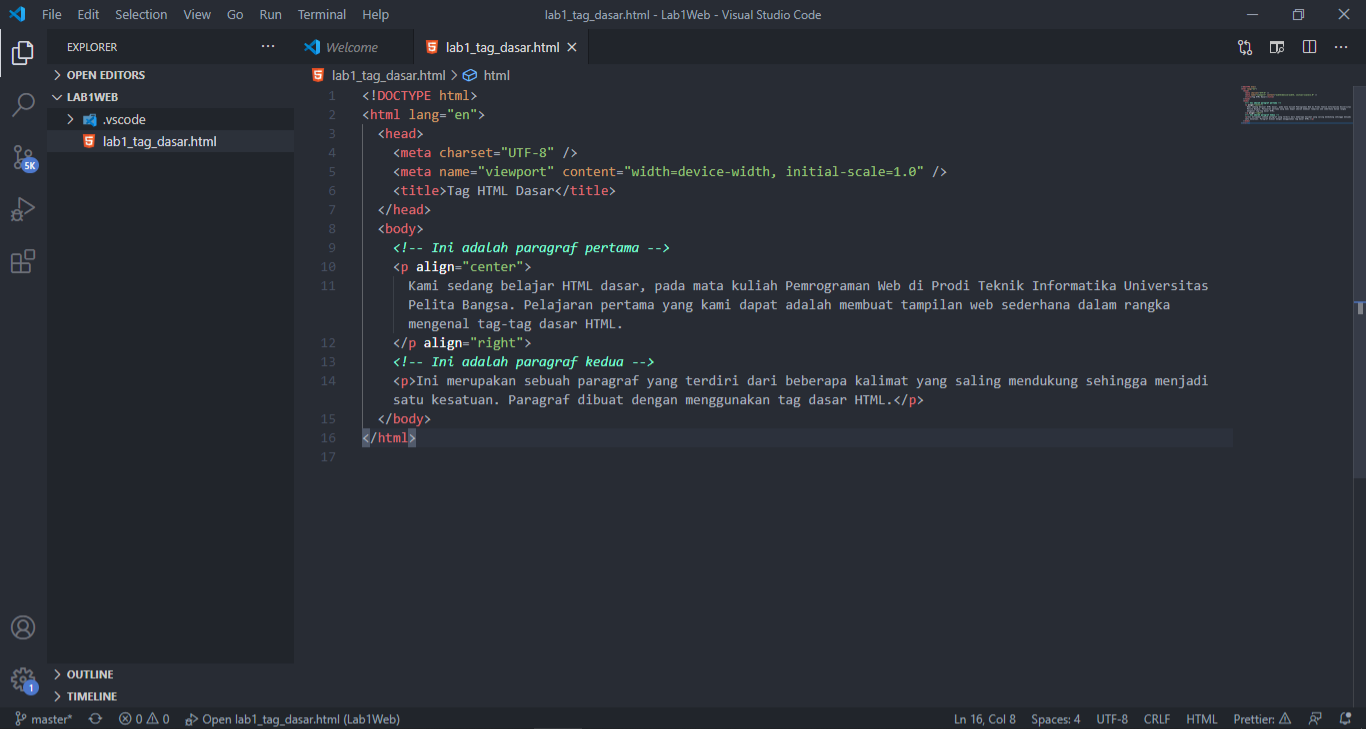The width and height of the screenshot is (1366, 729).
Task: Open Customize Layout icon in title bar
Action: pos(1276,46)
